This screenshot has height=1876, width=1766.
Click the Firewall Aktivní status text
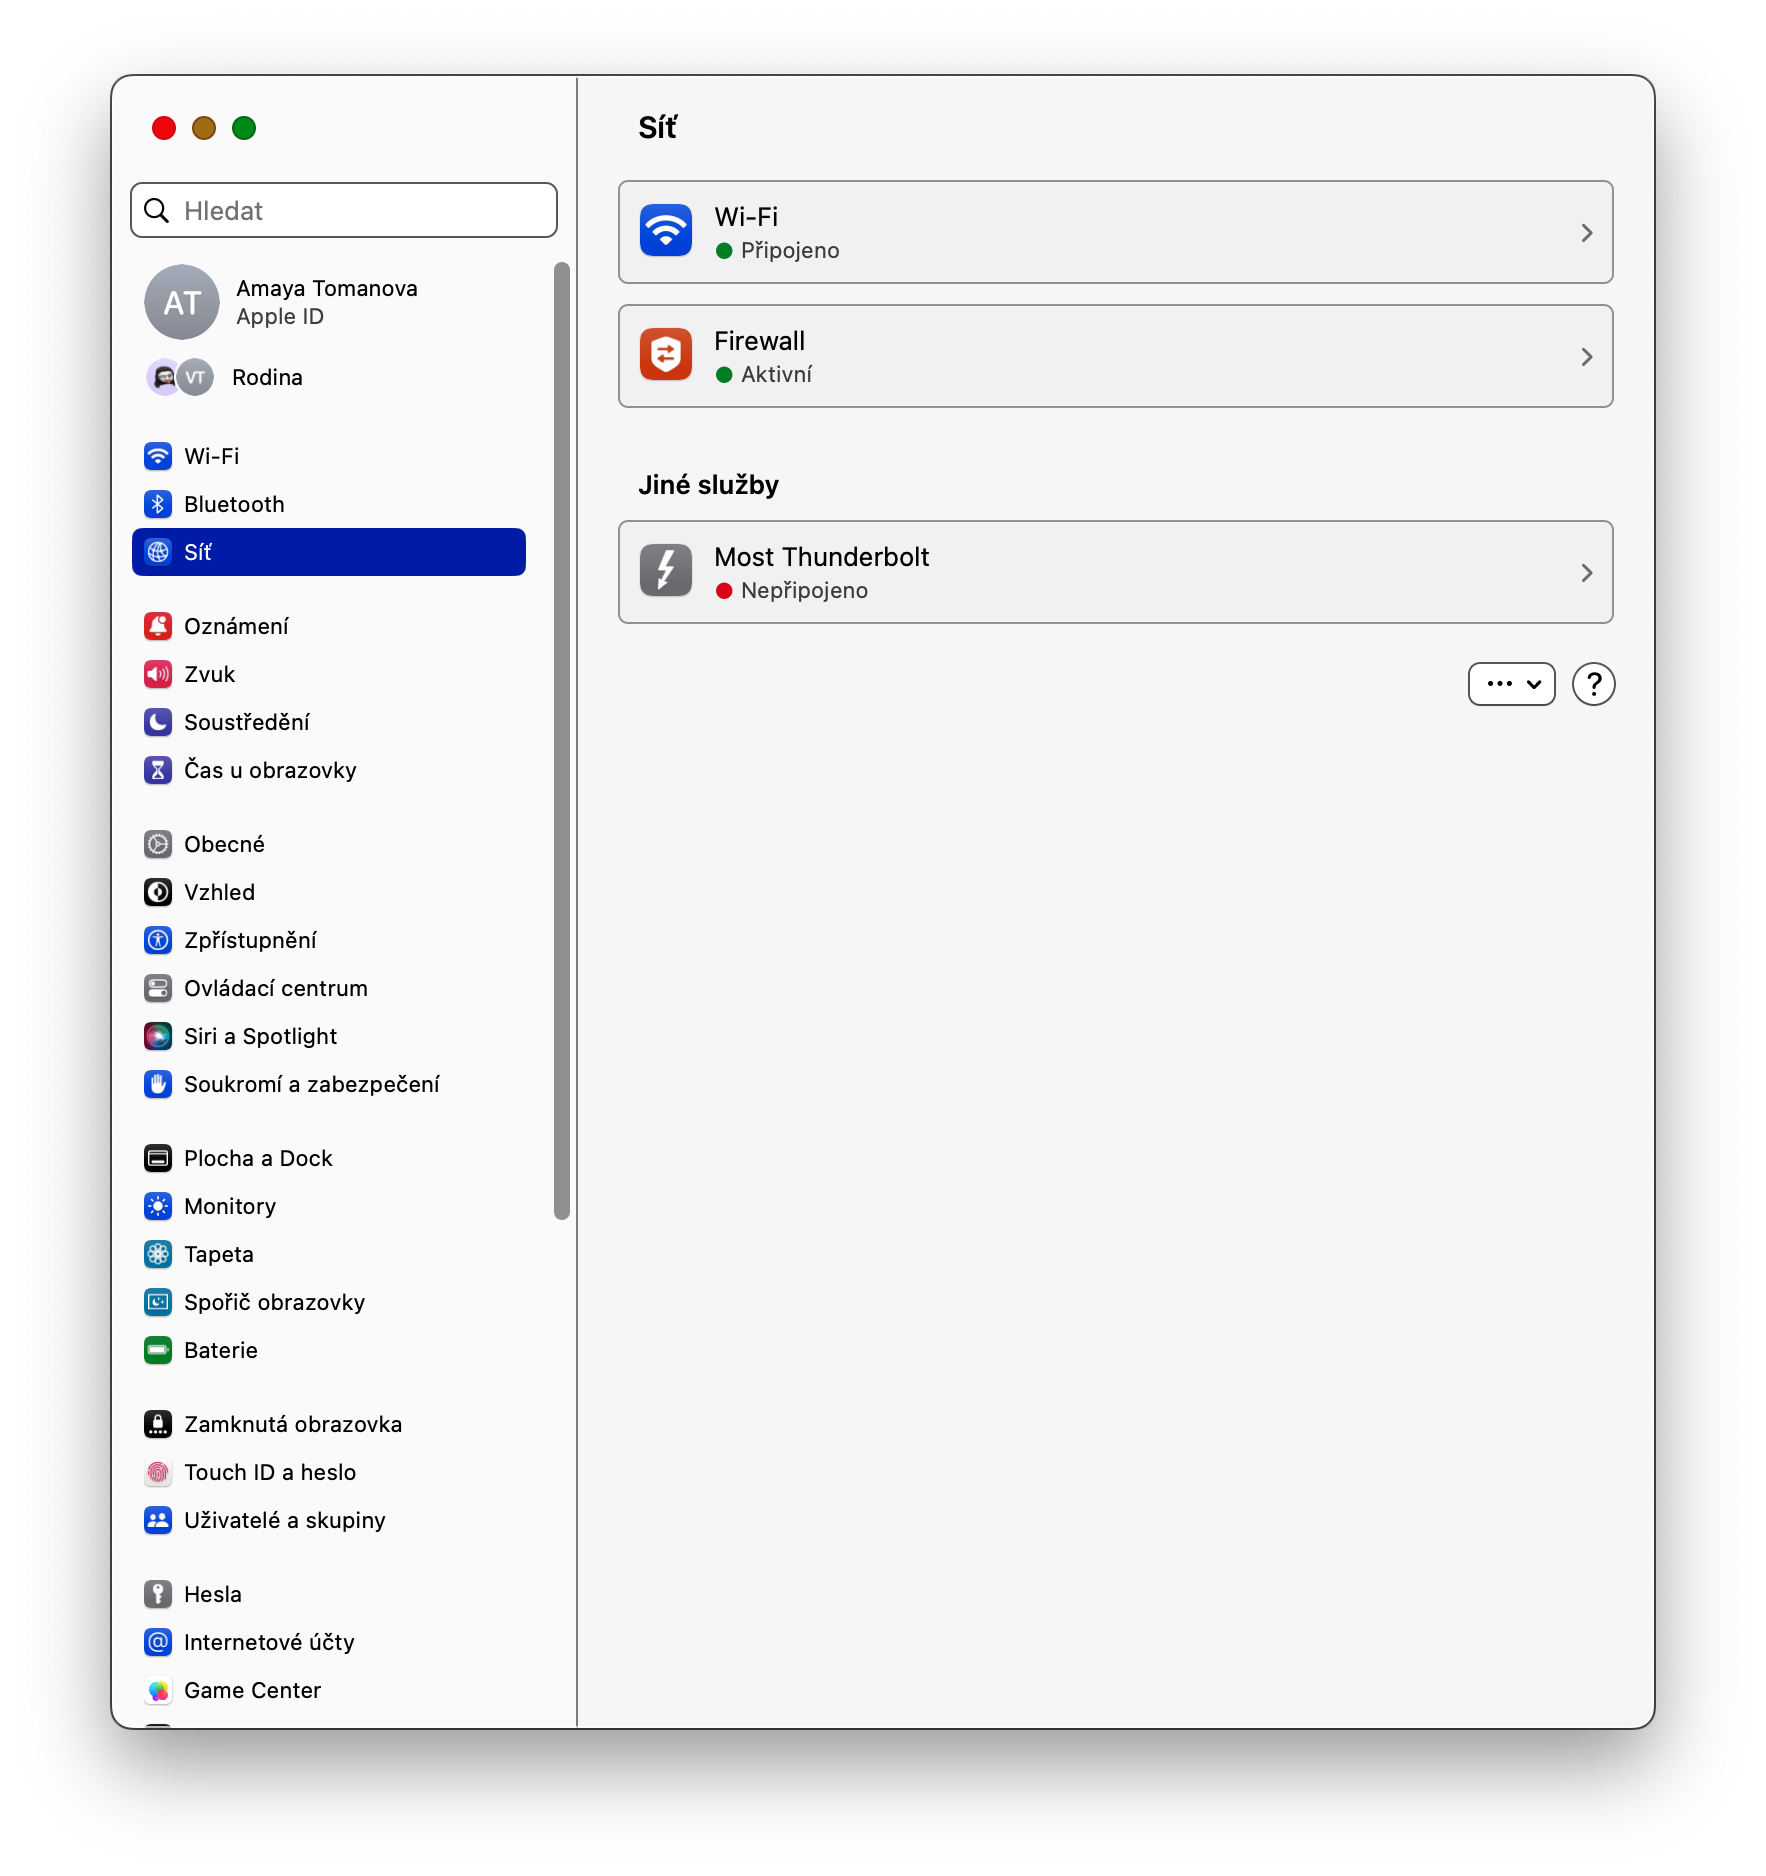(x=776, y=374)
